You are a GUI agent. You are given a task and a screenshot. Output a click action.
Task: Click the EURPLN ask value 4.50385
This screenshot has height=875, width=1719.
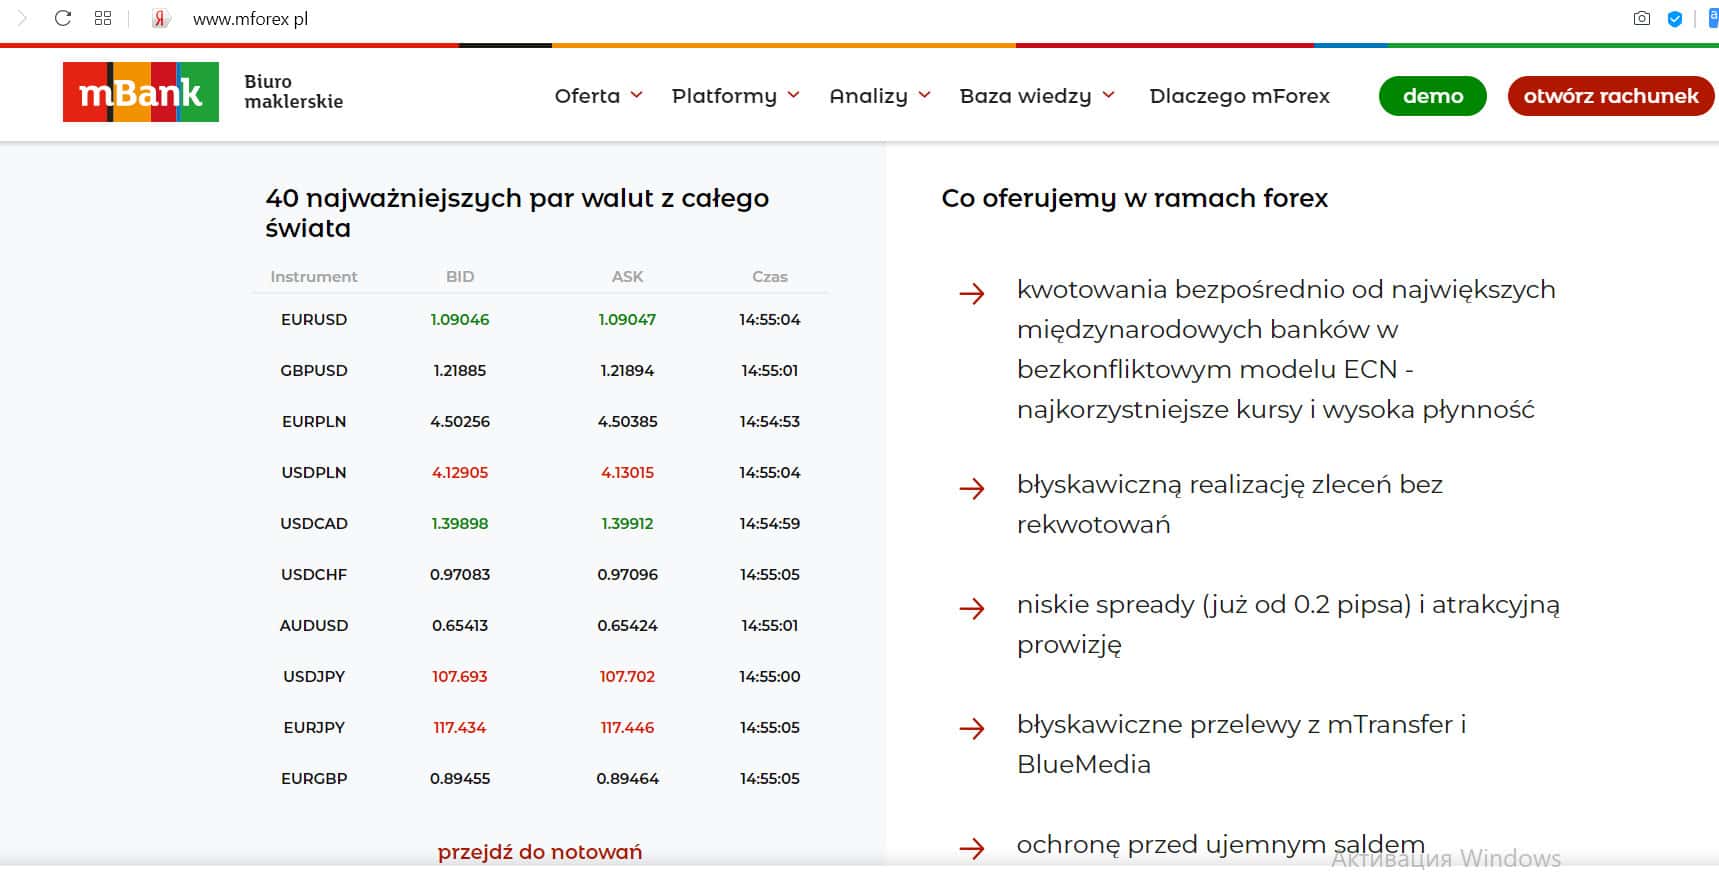click(628, 422)
